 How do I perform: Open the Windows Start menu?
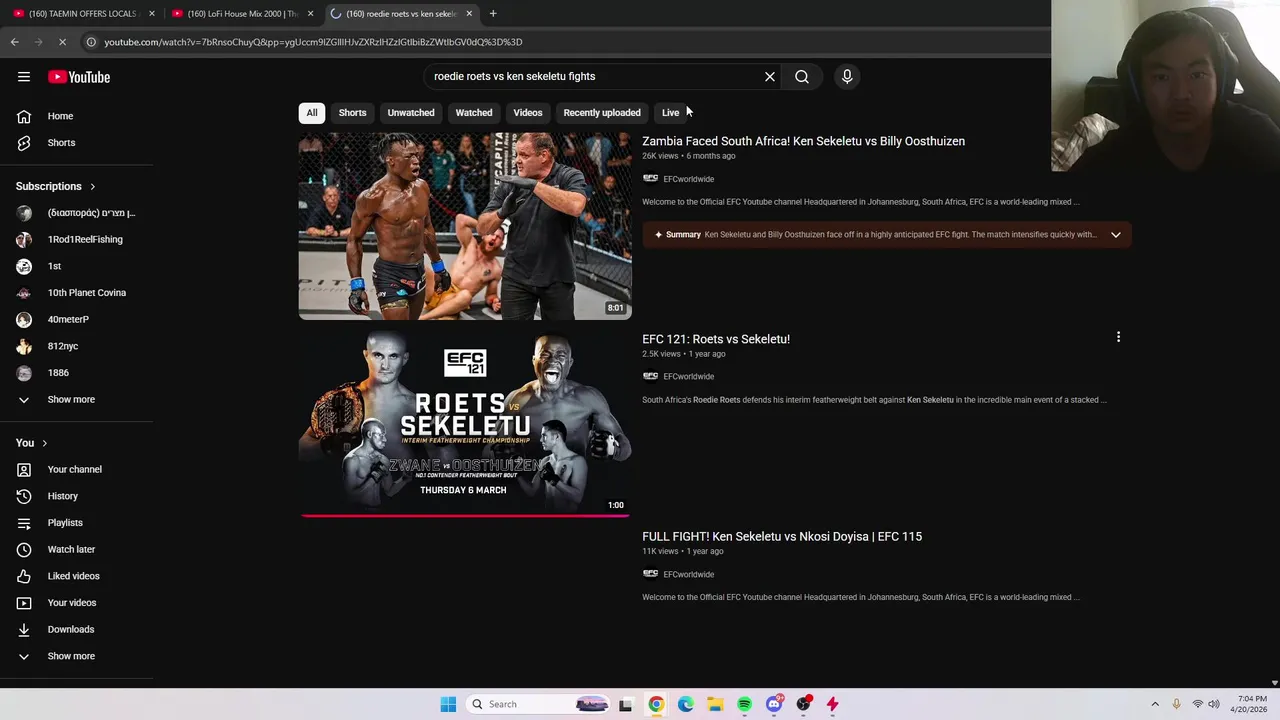point(448,704)
